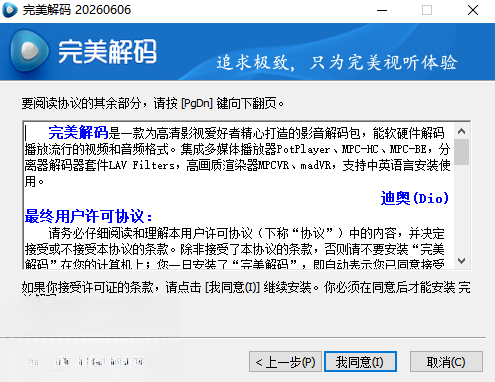Click the 完美解码 banner title
495x382 pixels.
tap(107, 51)
